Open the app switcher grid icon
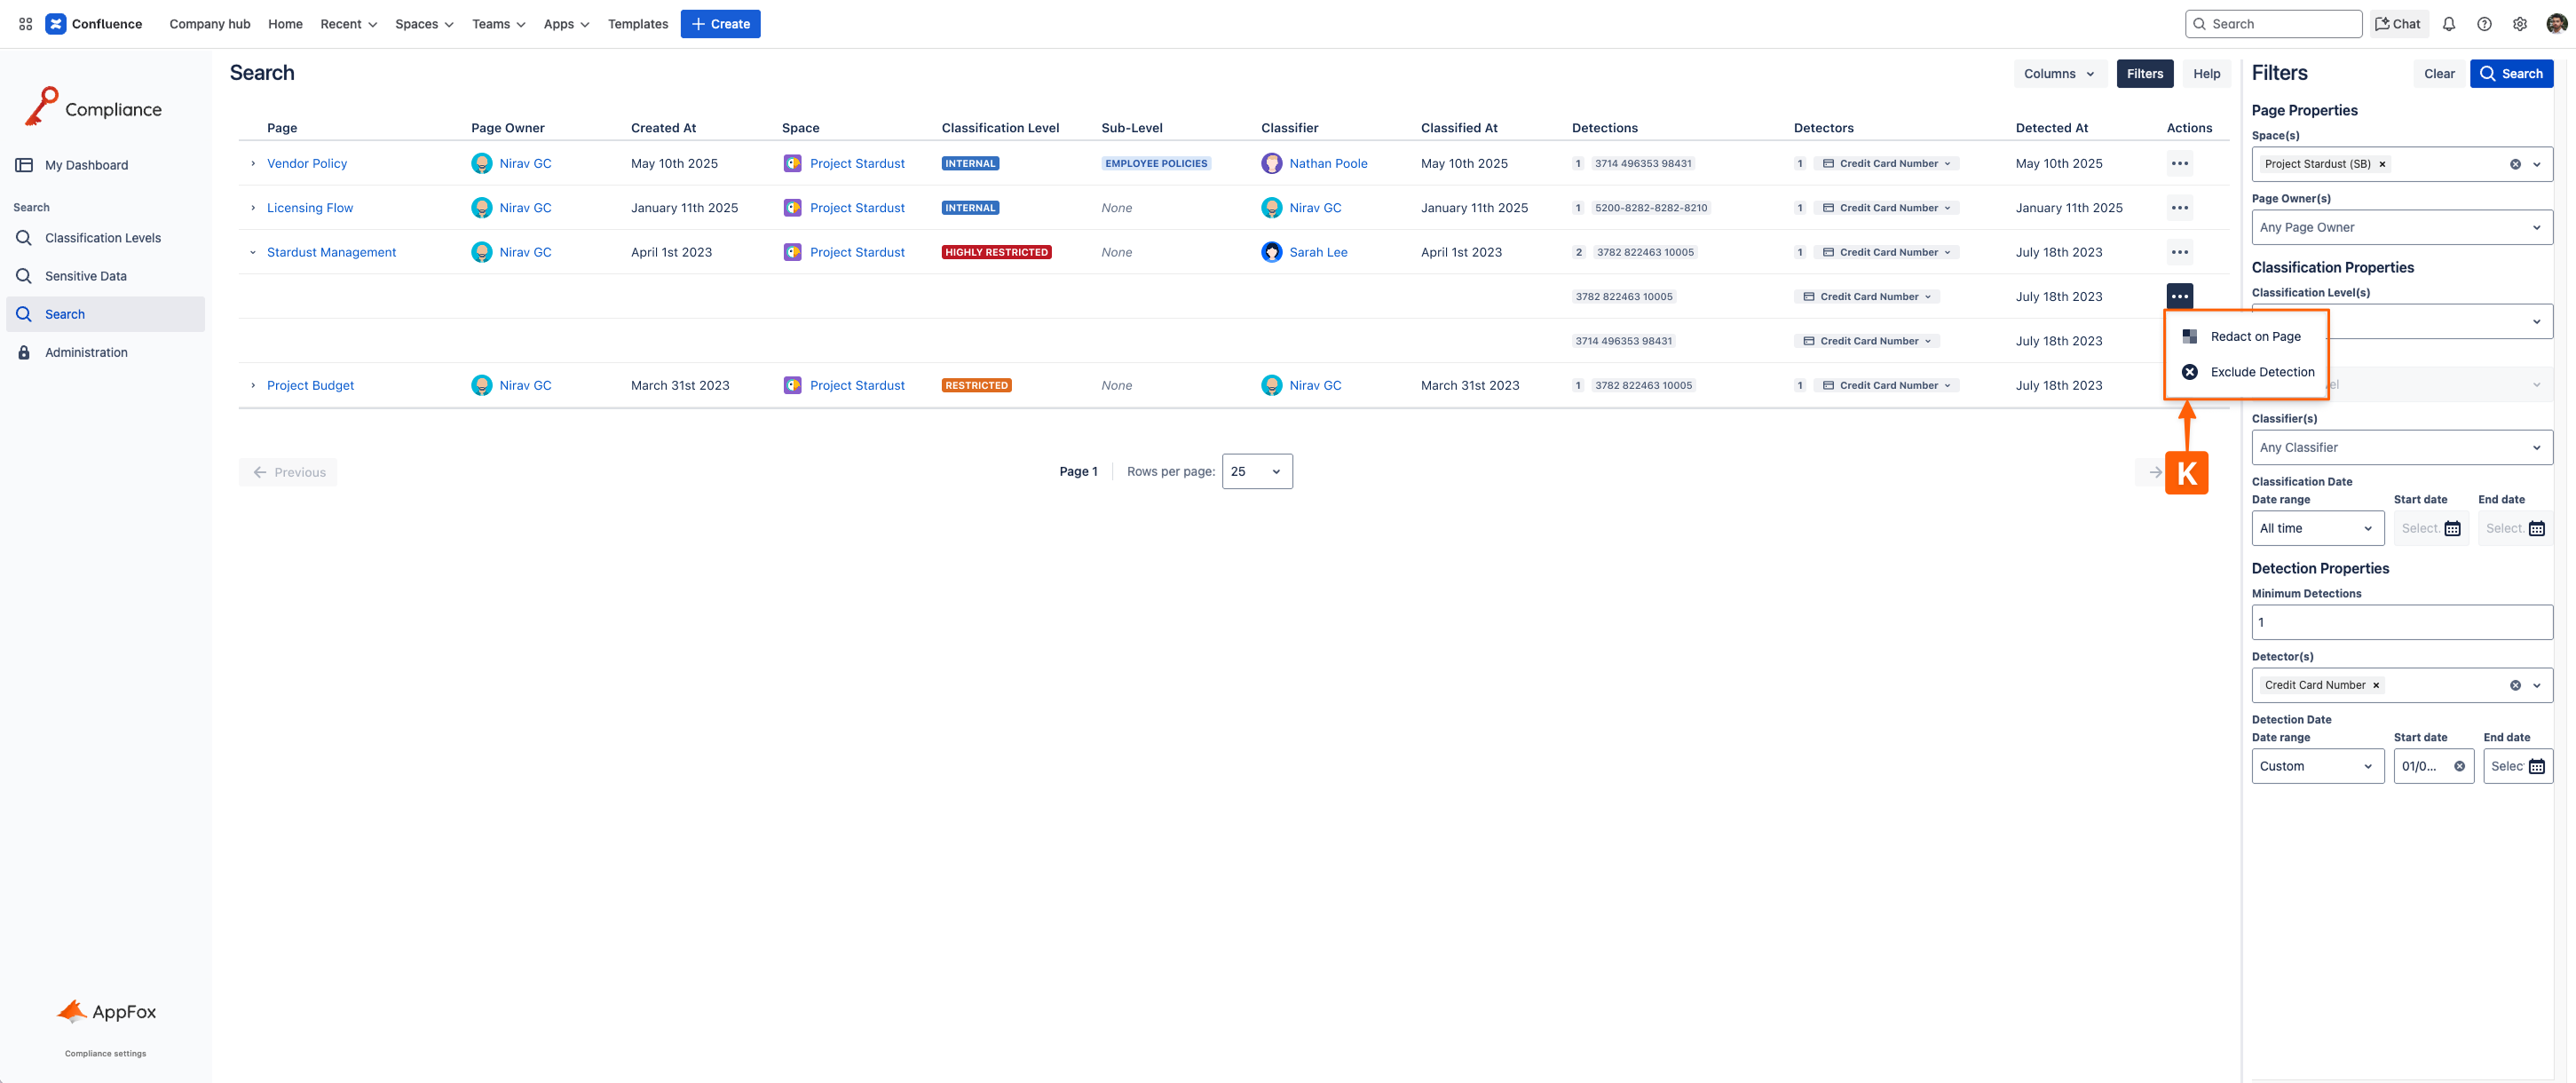The image size is (2576, 1083). [26, 24]
